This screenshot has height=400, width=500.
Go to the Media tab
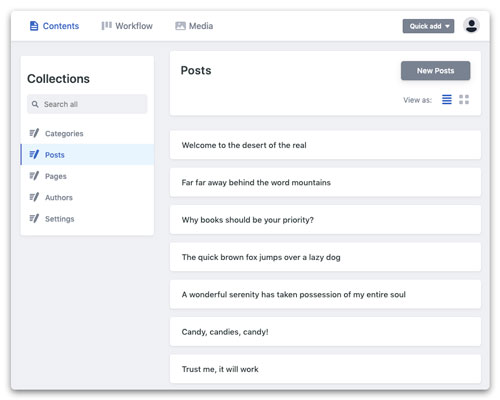(x=194, y=26)
